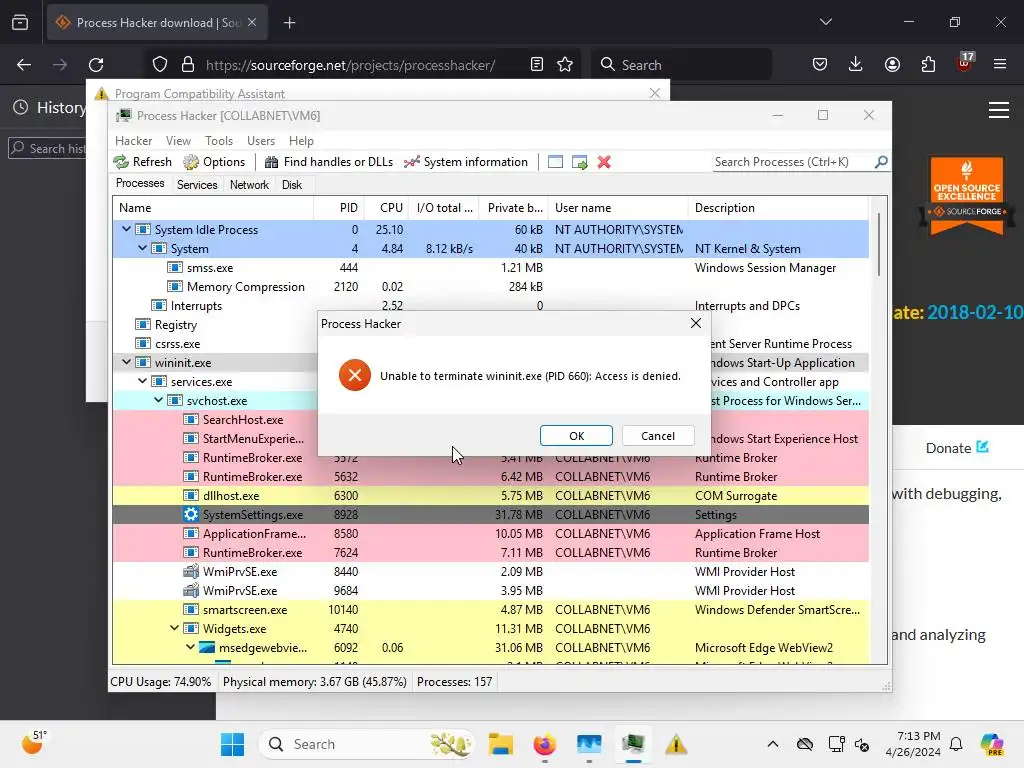Screen dimensions: 1024x768
Task: Click the first WmiPrvSE.exe process icon (PID 8440)
Action: [191, 571]
